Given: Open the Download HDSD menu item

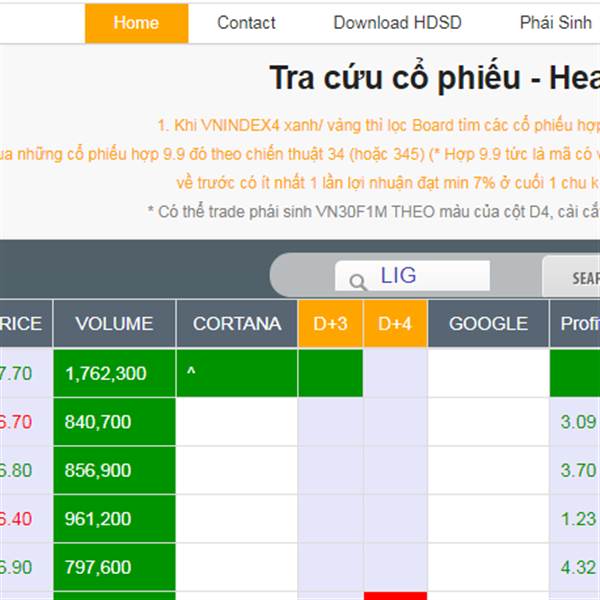Looking at the screenshot, I should pyautogui.click(x=398, y=23).
